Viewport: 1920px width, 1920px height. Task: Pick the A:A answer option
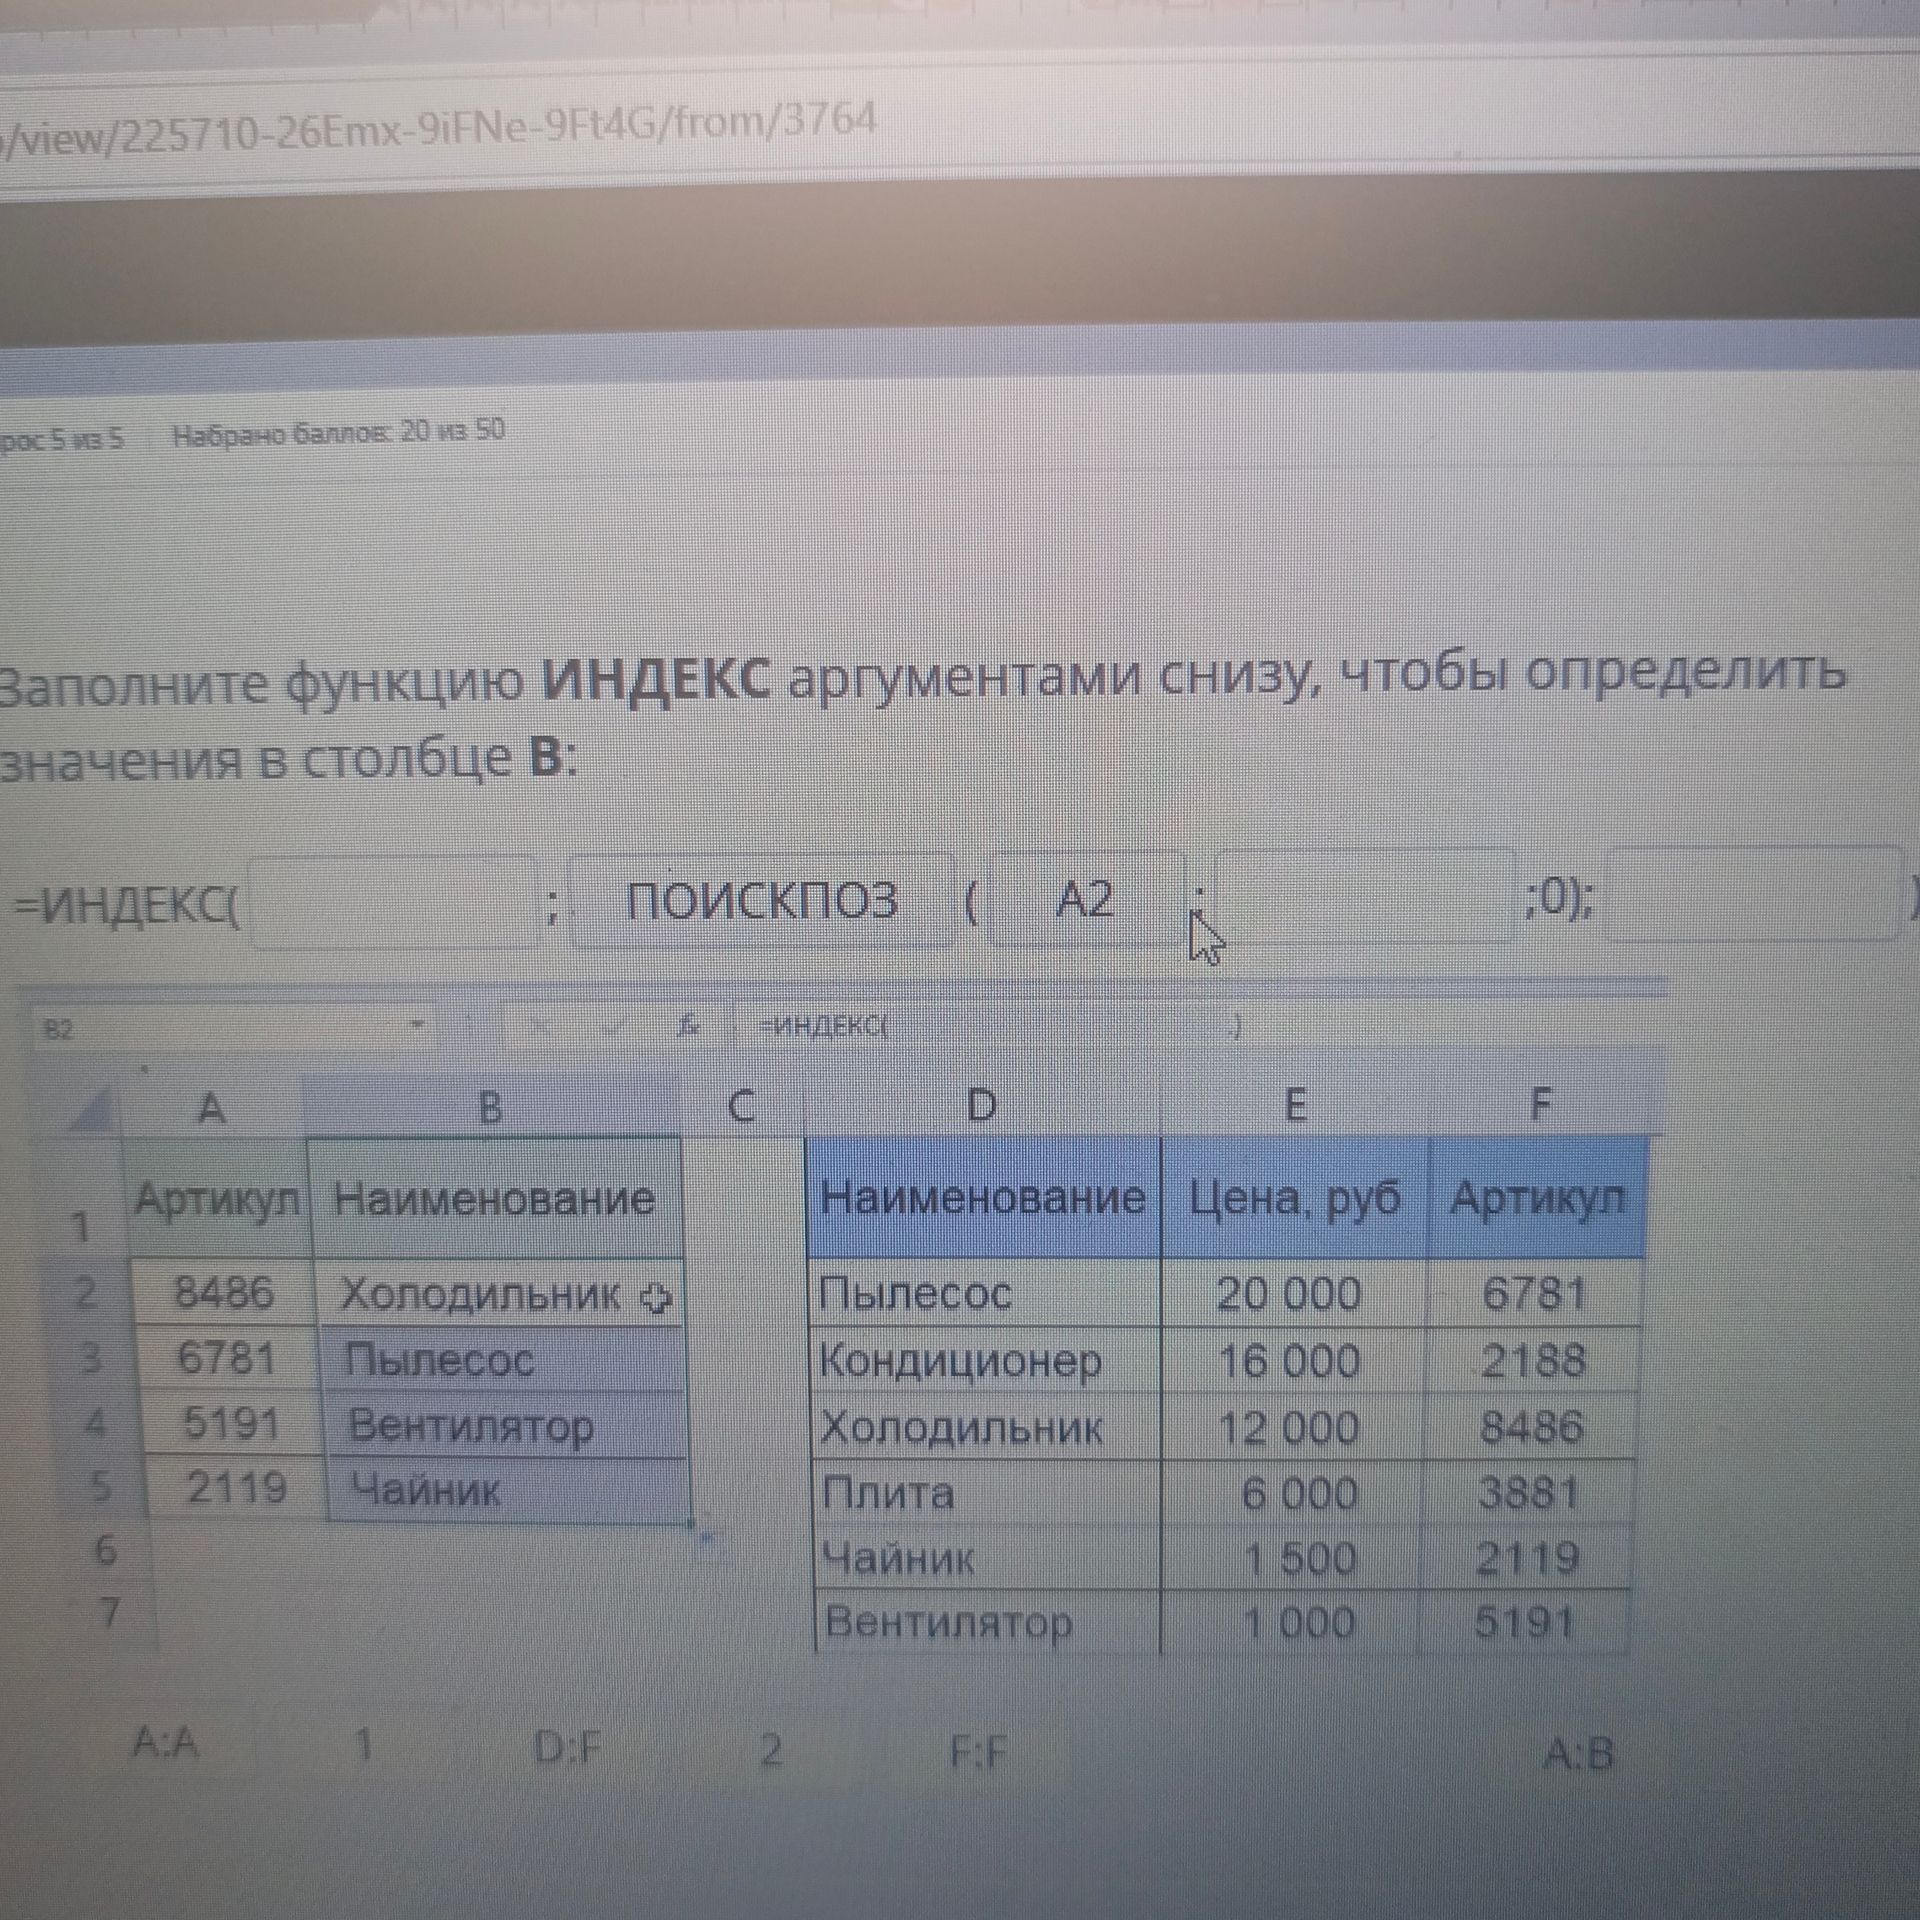pos(166,1744)
